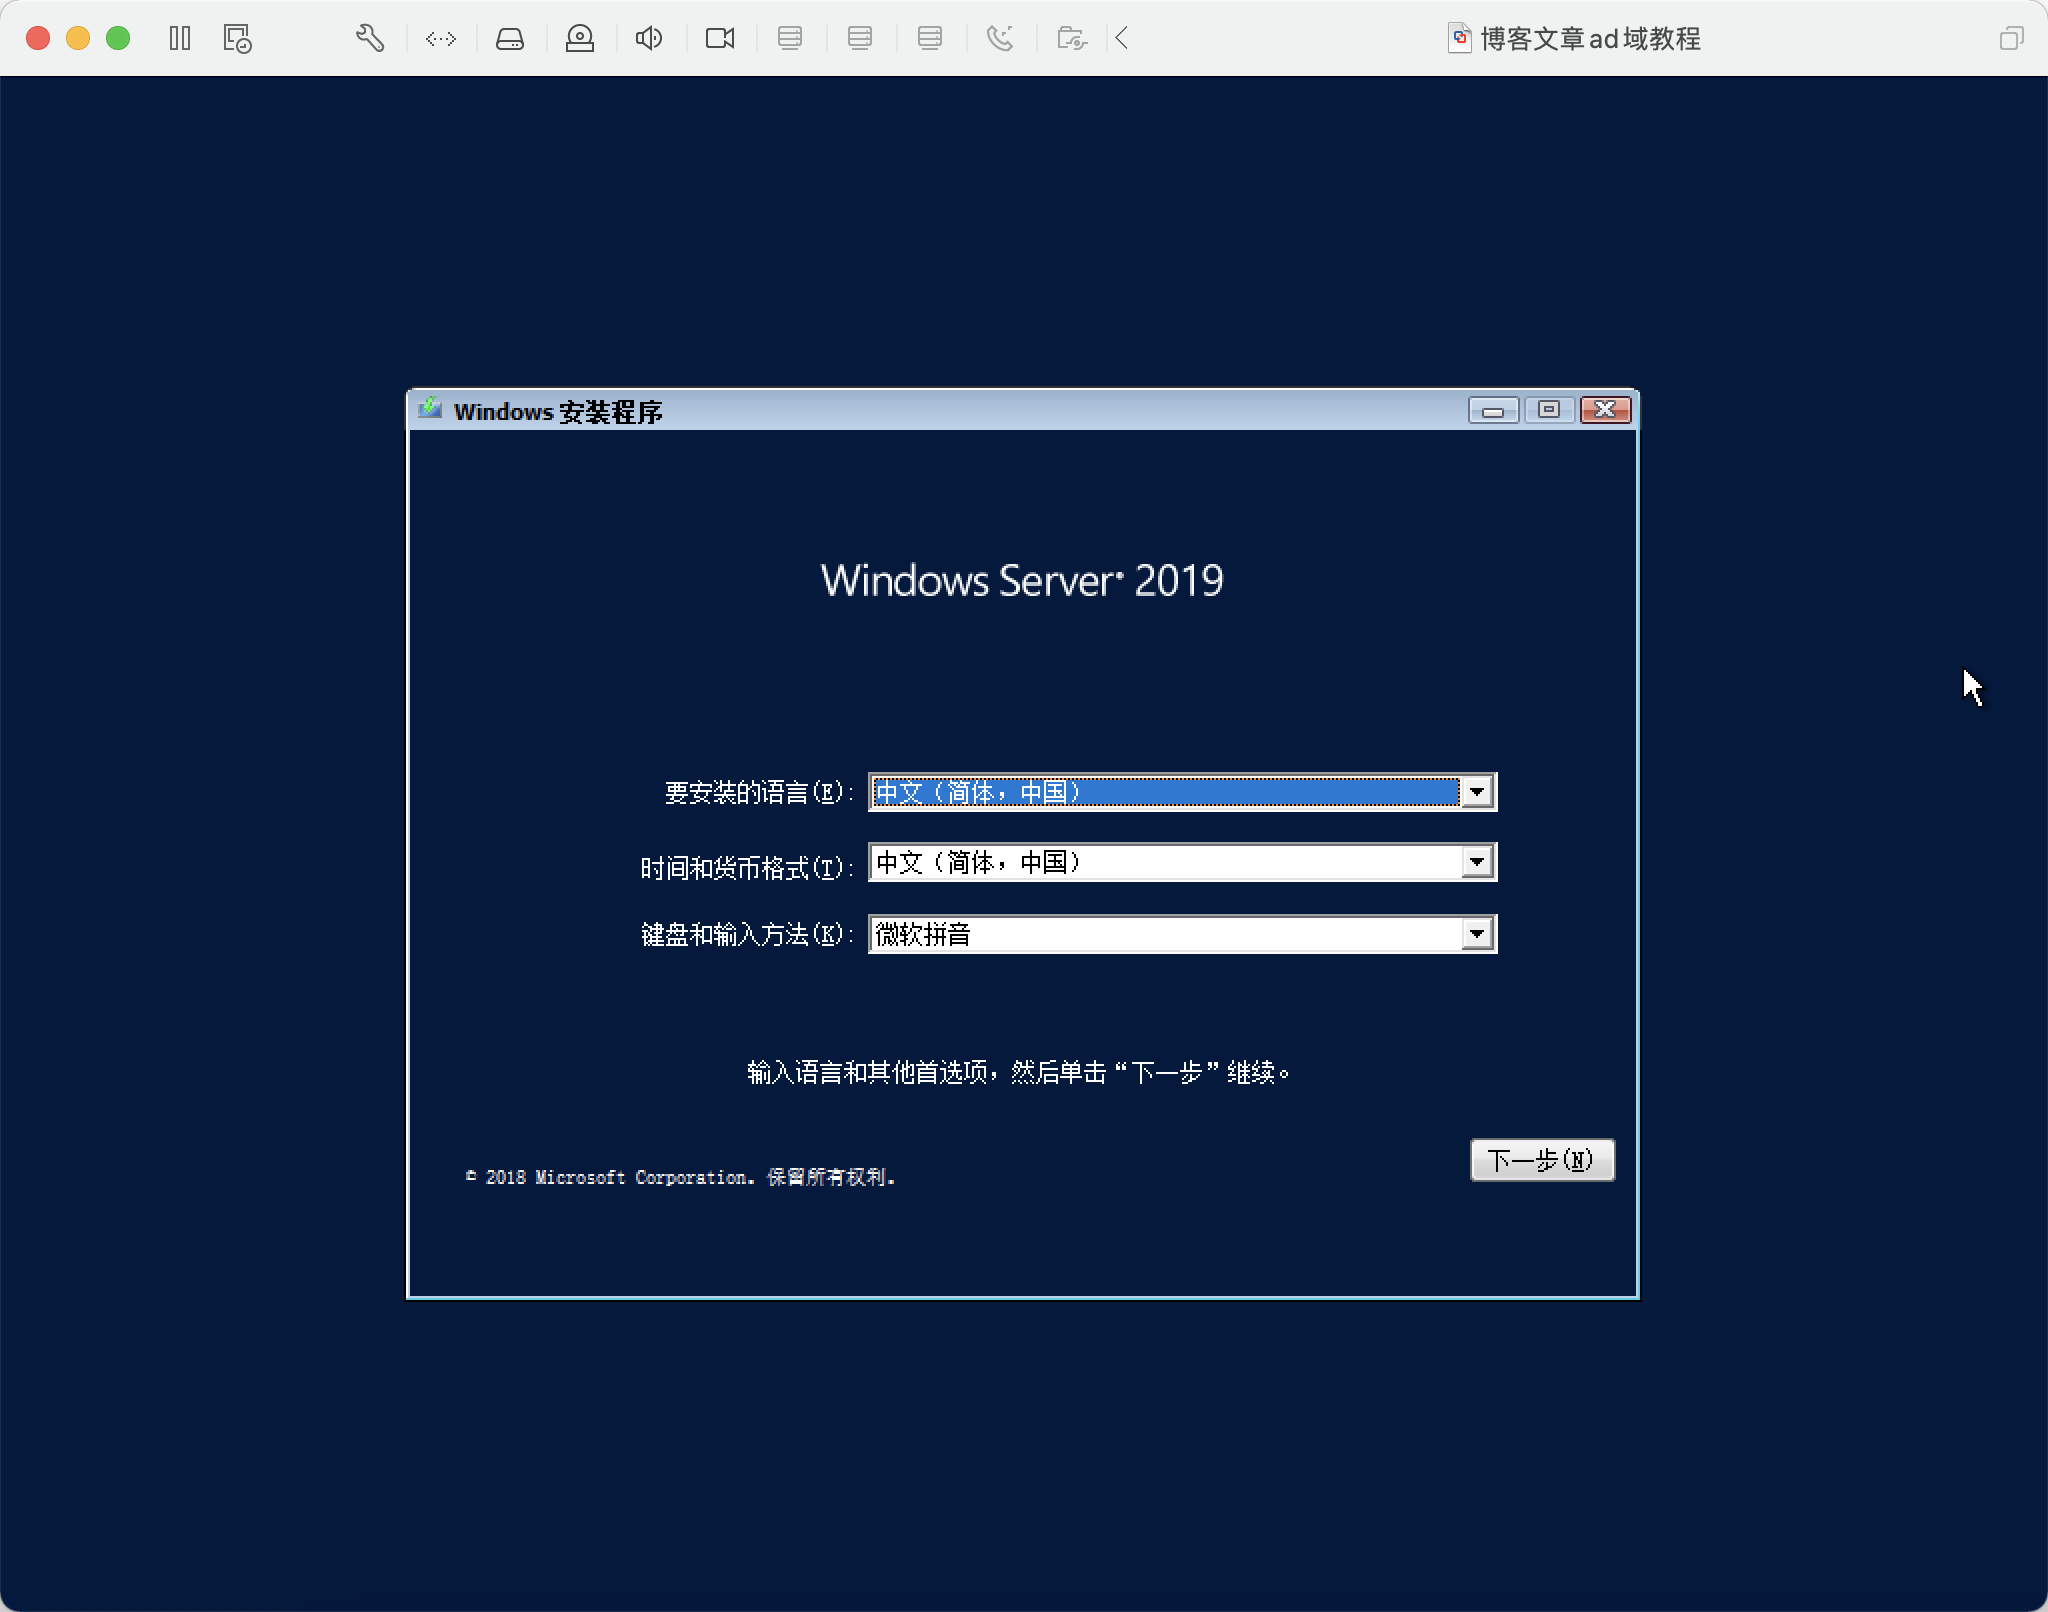Open VM settings wrench icon
The height and width of the screenshot is (1612, 2048).
pos(370,39)
